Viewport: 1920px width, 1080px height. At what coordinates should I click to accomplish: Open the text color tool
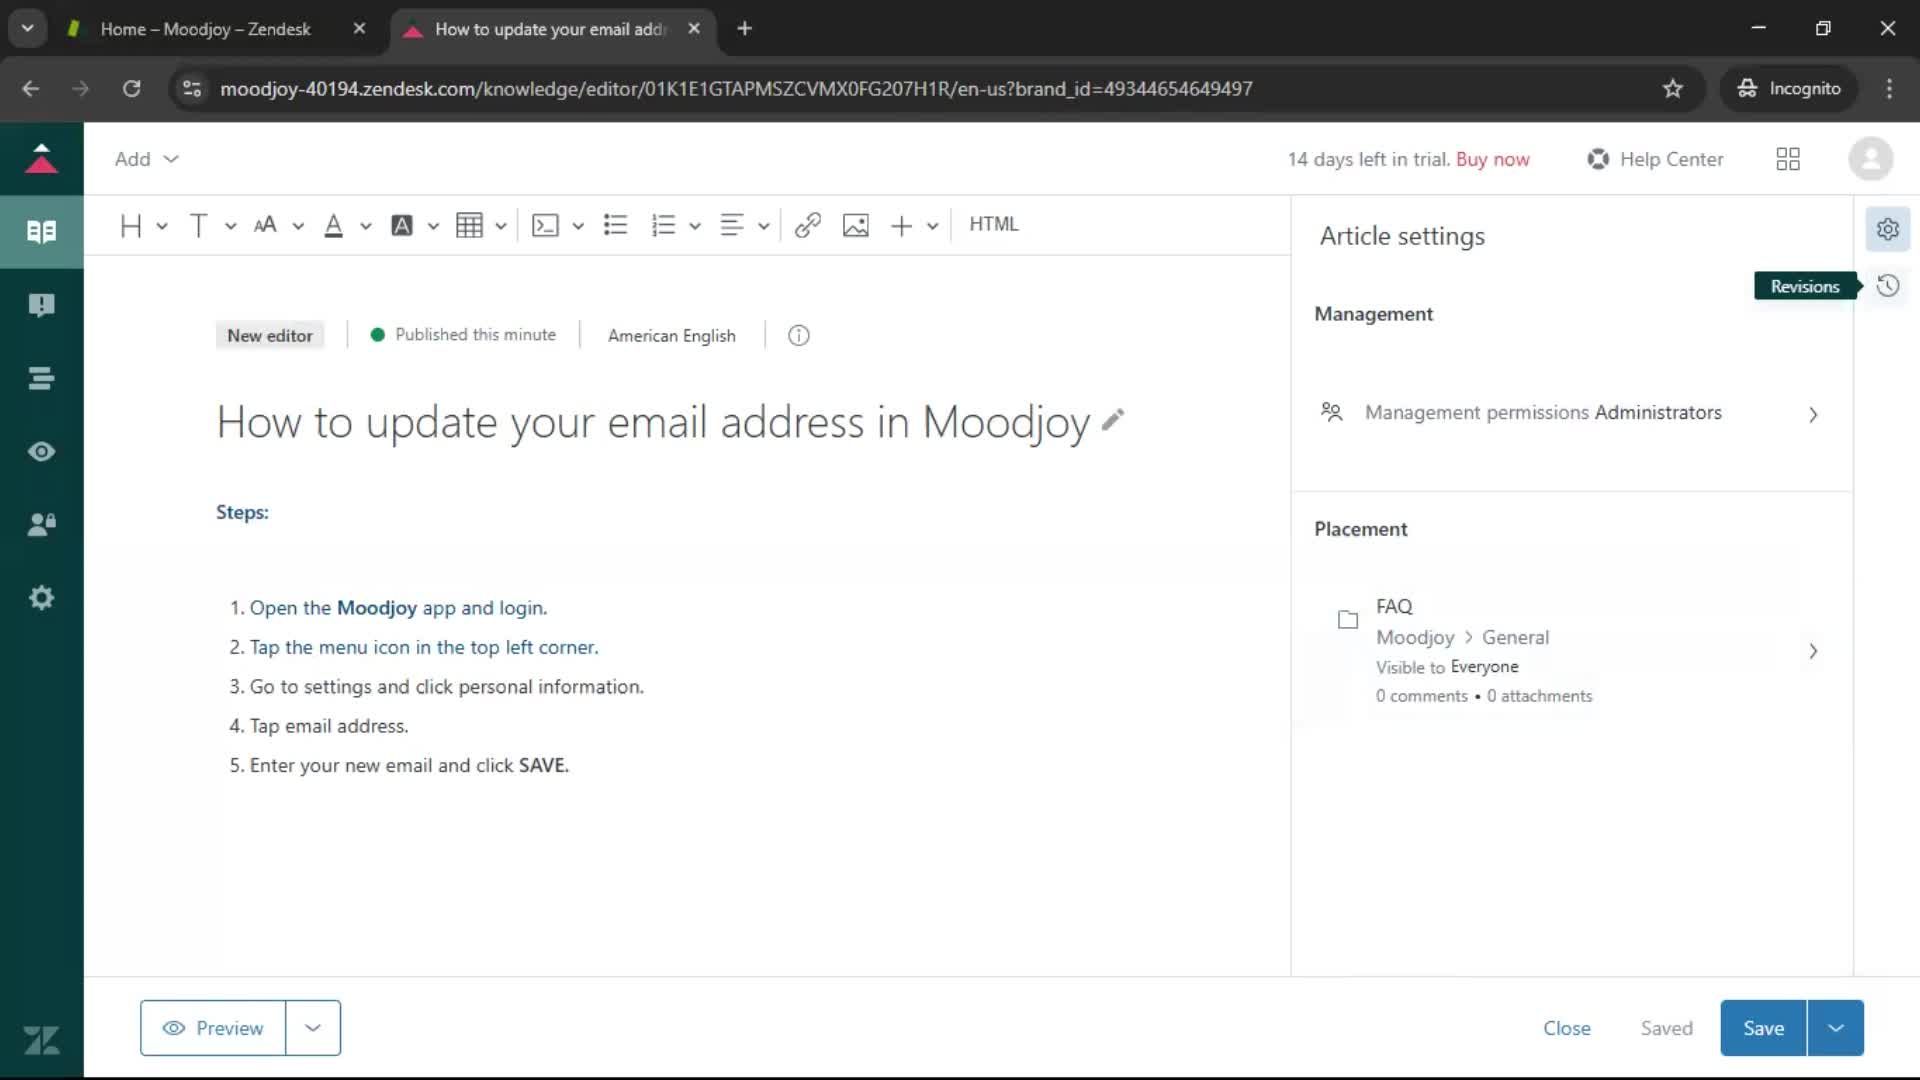pos(334,225)
